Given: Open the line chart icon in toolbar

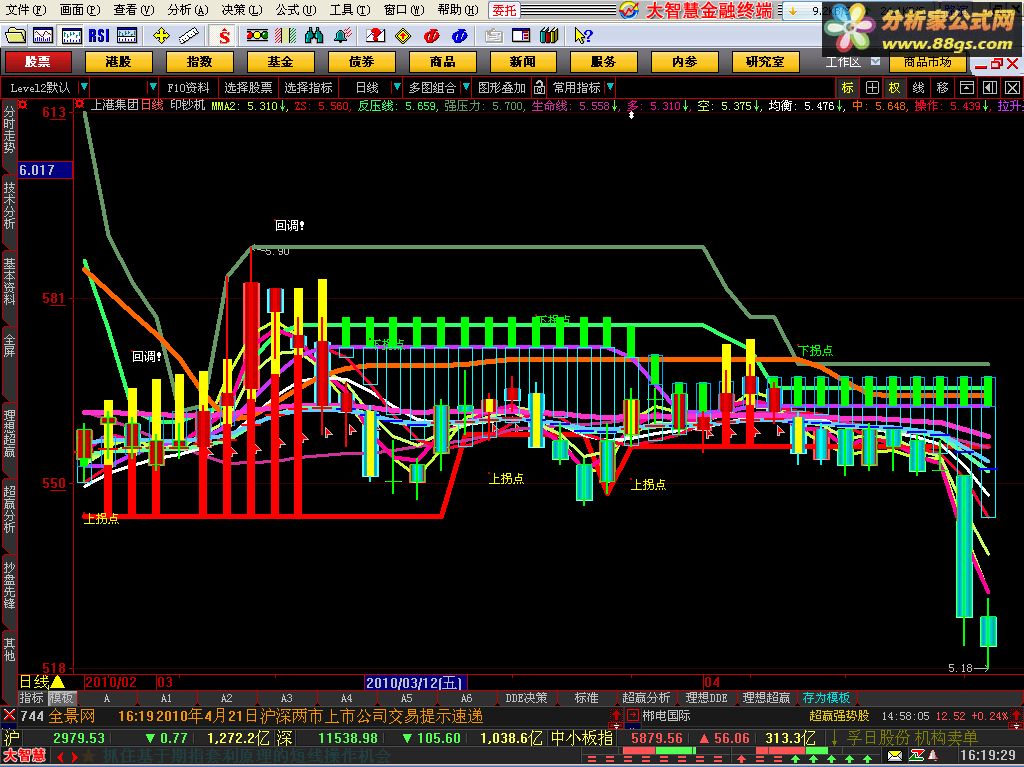Looking at the screenshot, I should 43,35.
